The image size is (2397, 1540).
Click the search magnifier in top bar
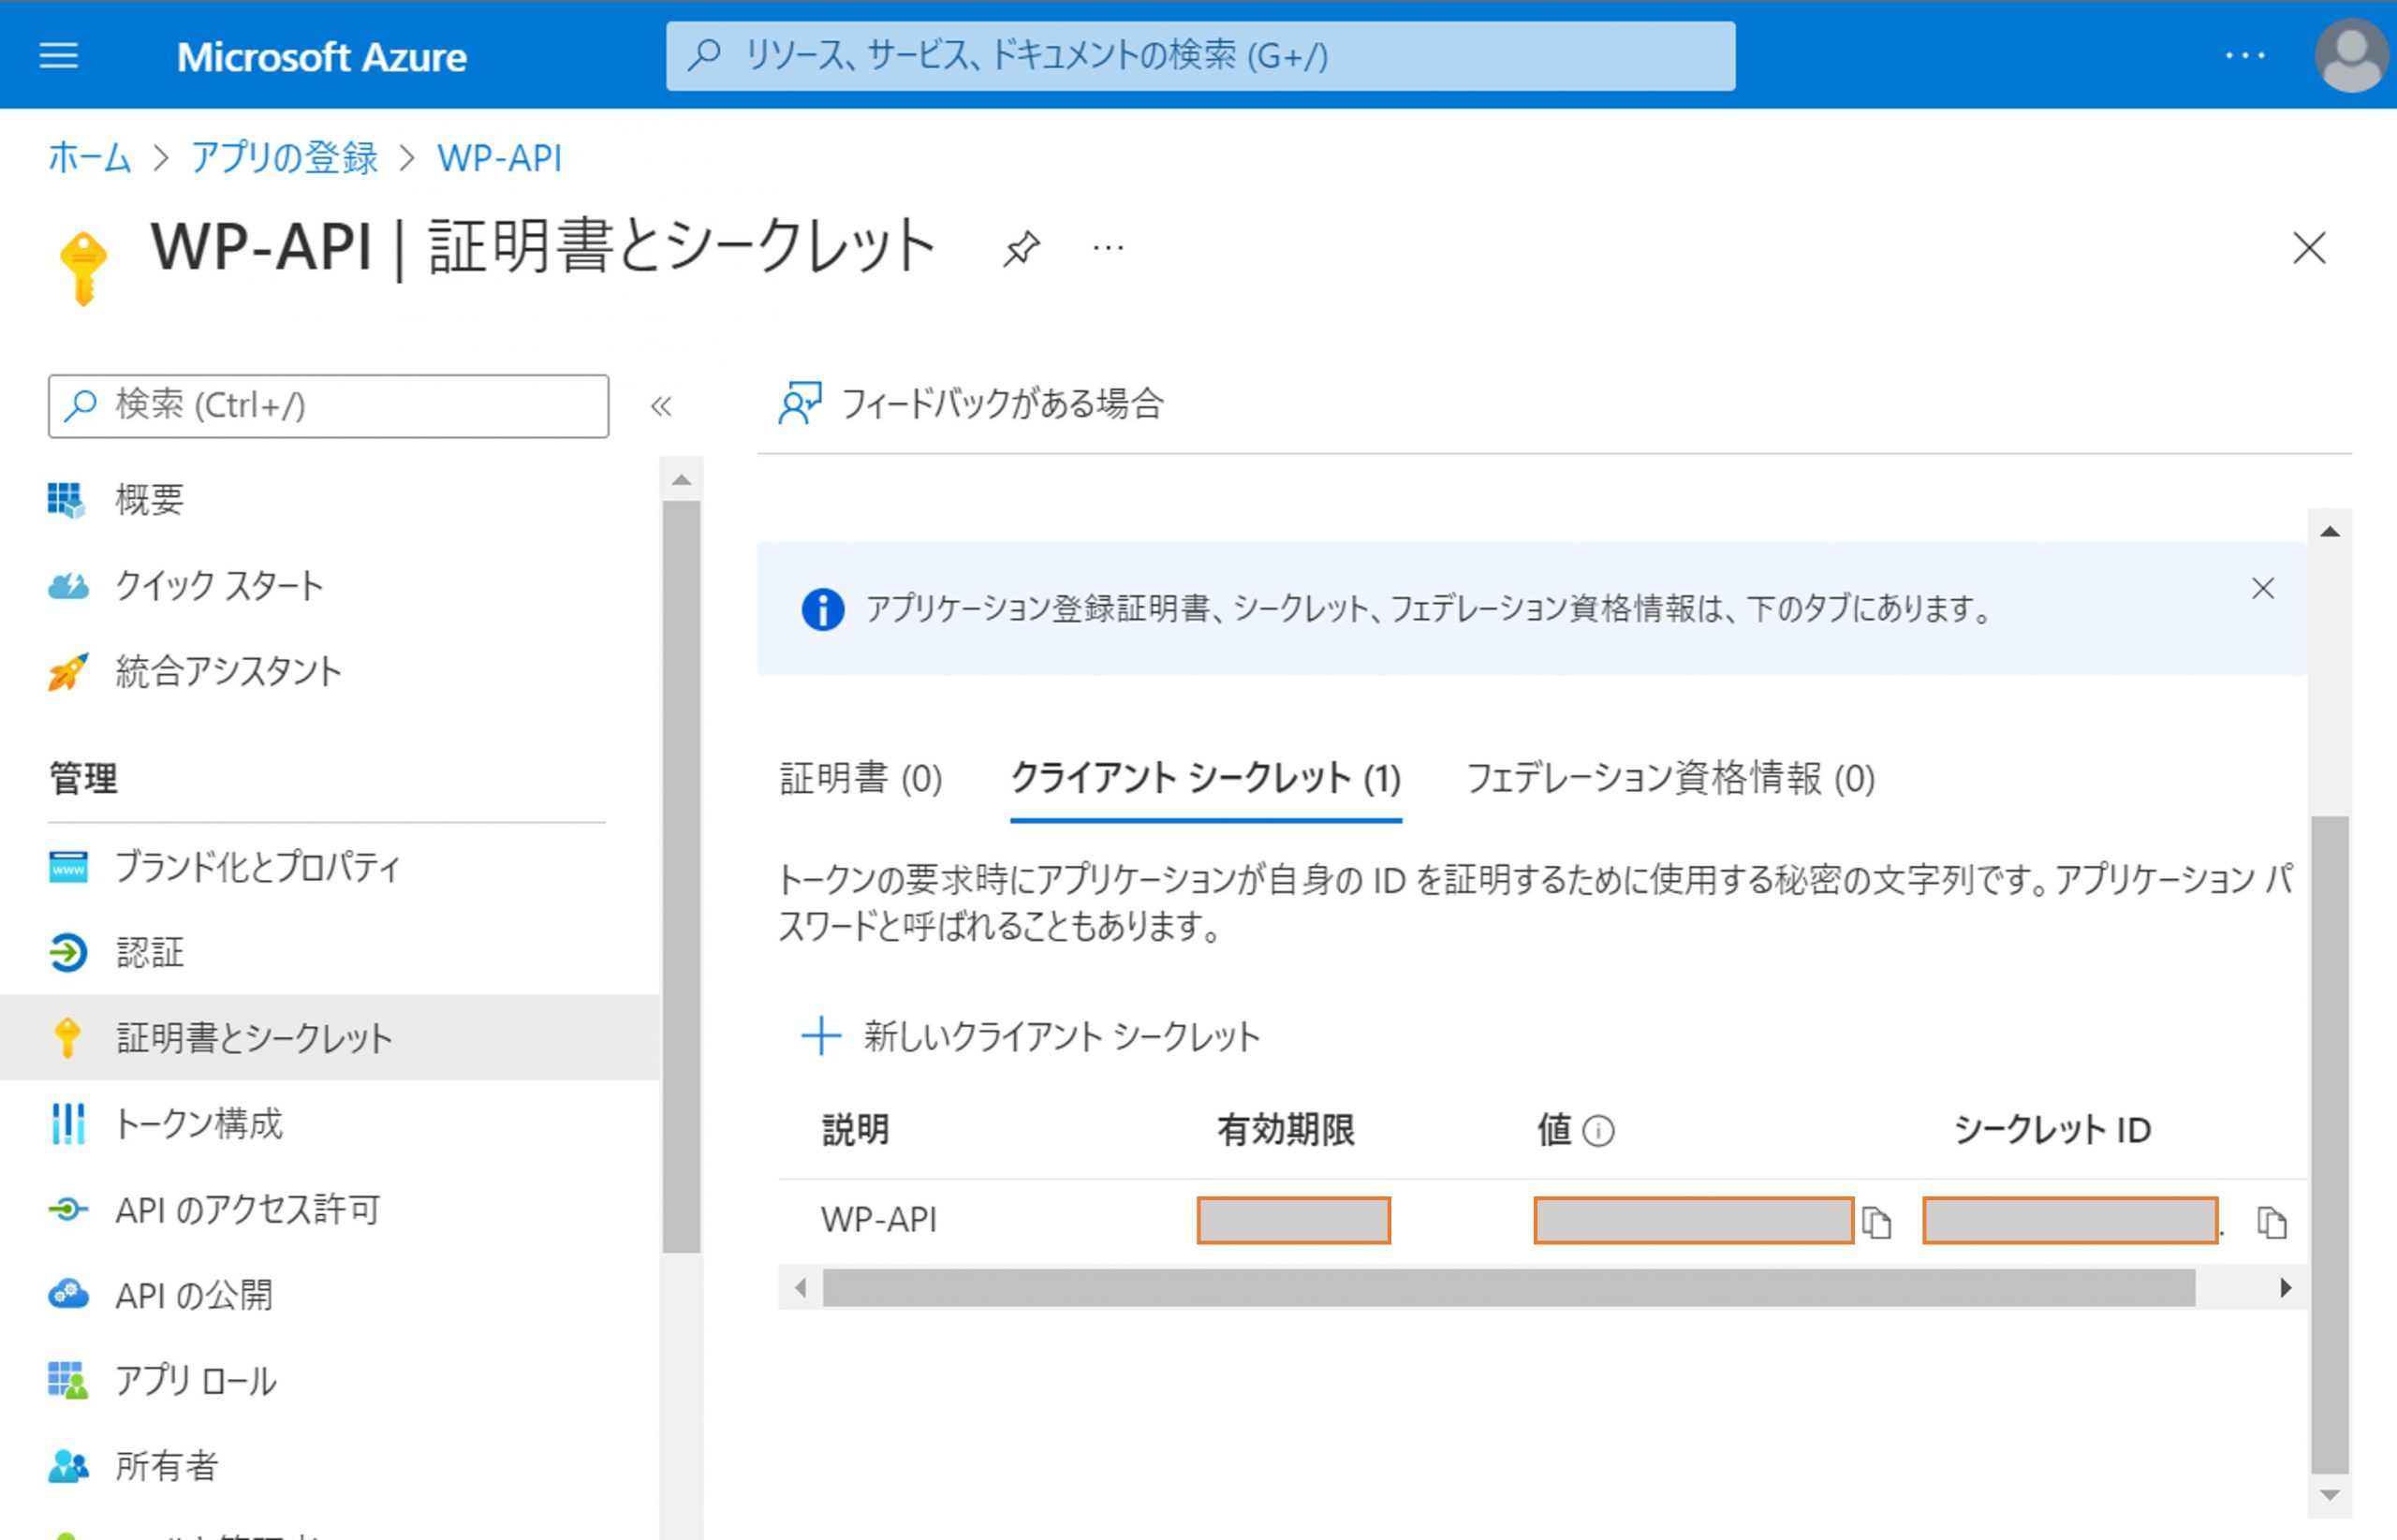click(x=704, y=55)
